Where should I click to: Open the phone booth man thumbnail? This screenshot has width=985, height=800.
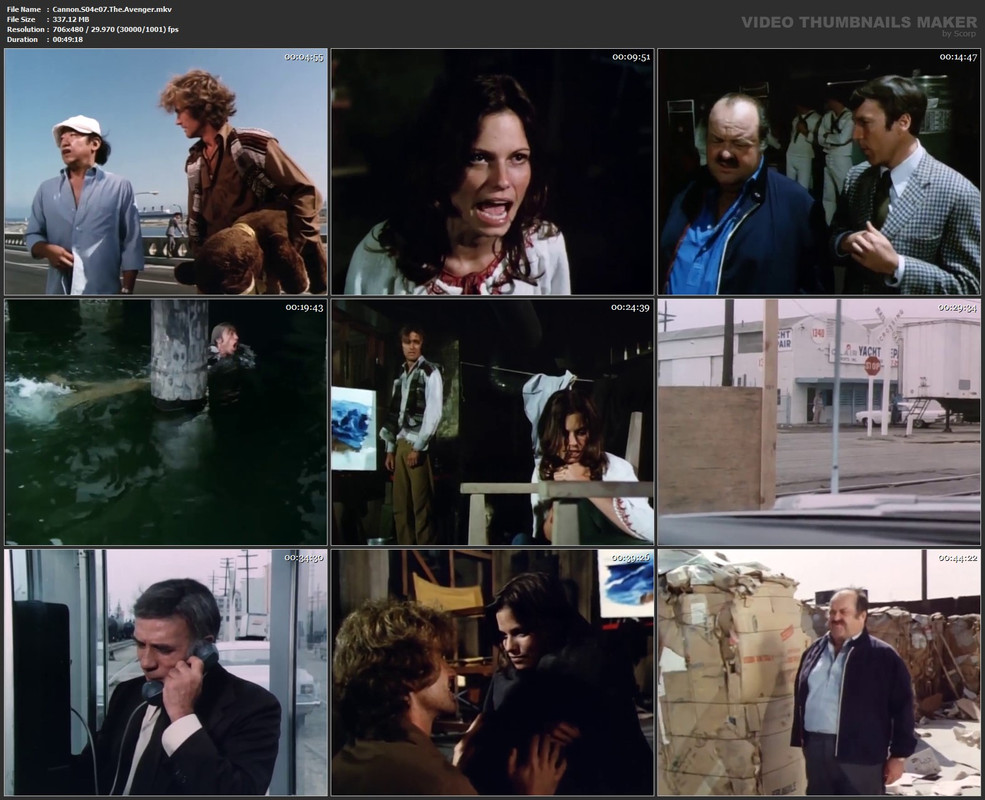[166, 673]
